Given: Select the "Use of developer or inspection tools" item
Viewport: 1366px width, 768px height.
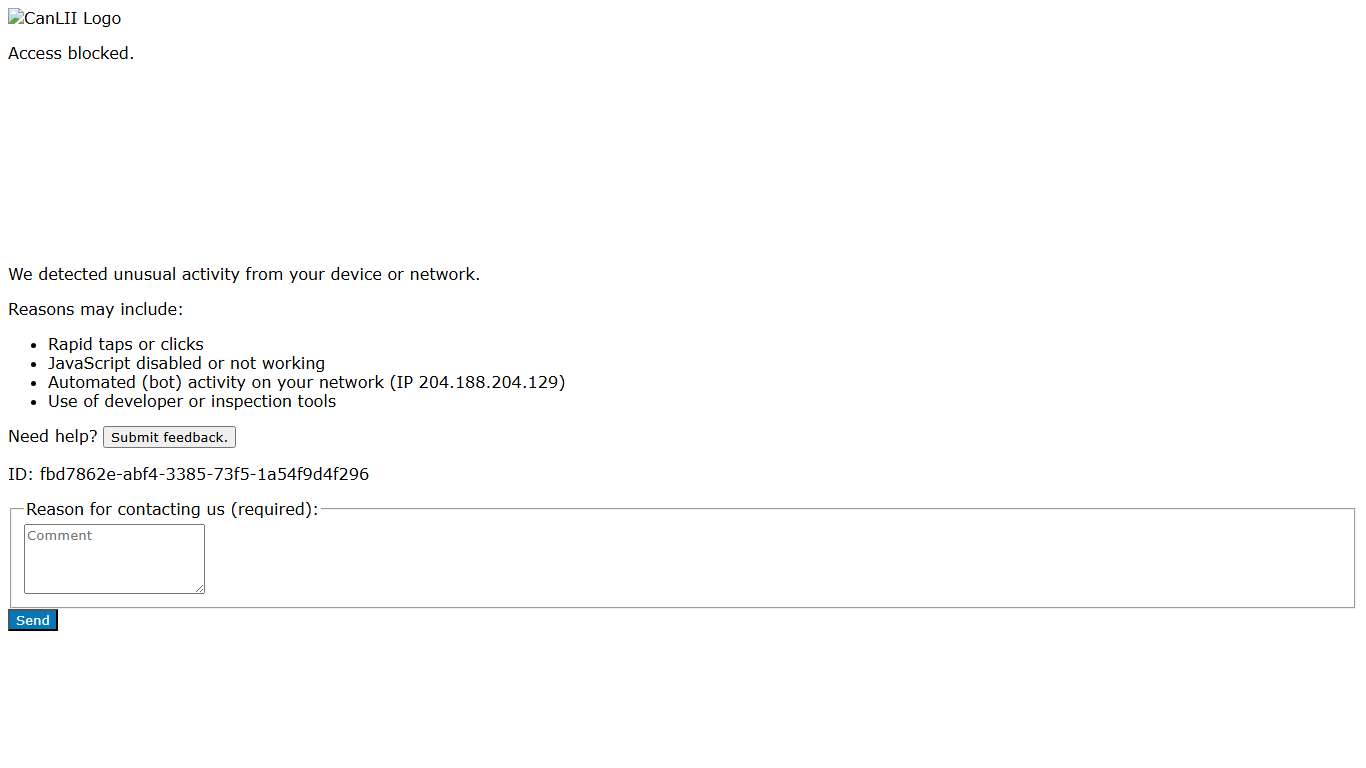Looking at the screenshot, I should coord(192,402).
